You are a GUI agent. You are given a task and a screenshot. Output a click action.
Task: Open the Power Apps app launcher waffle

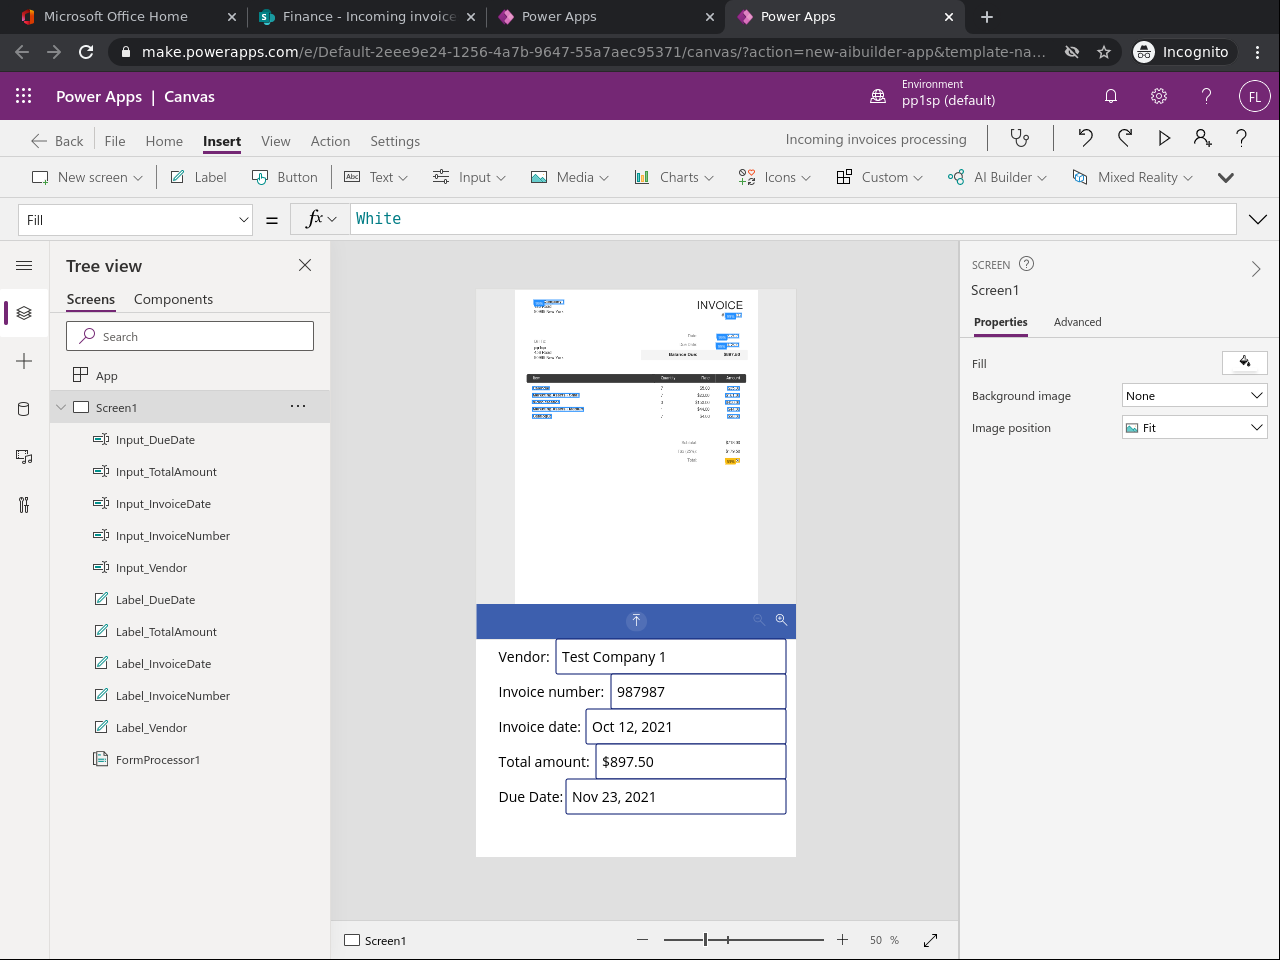(24, 96)
